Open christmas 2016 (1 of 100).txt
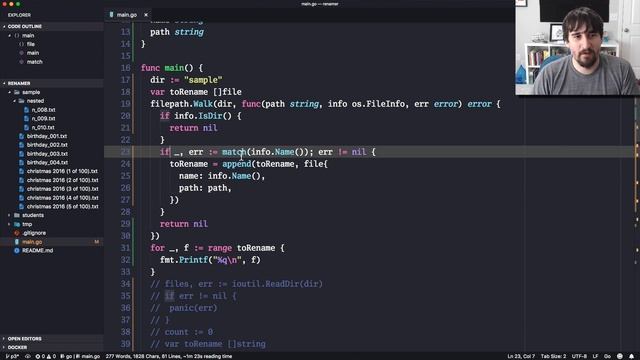 [x=62, y=171]
